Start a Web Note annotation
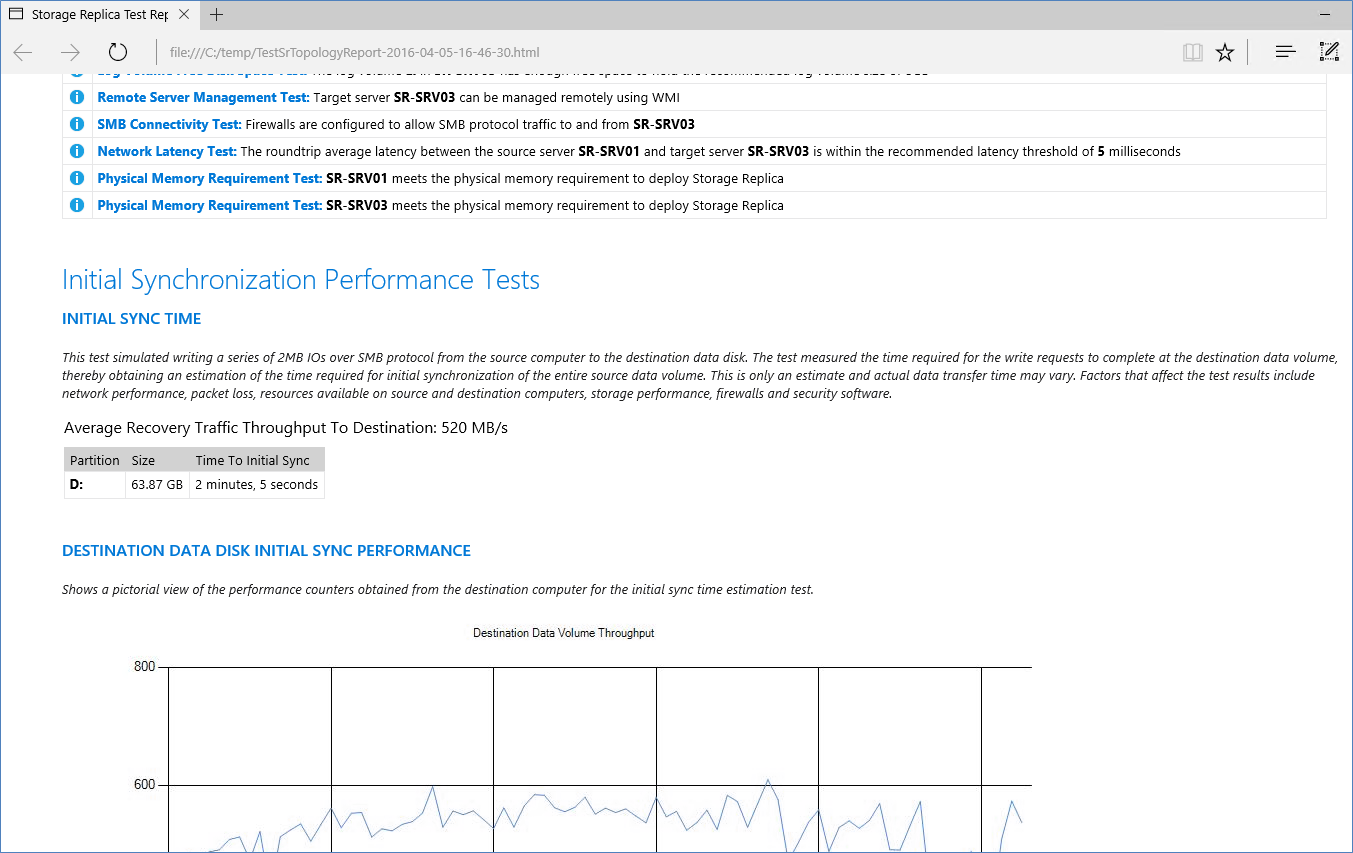 (1329, 51)
